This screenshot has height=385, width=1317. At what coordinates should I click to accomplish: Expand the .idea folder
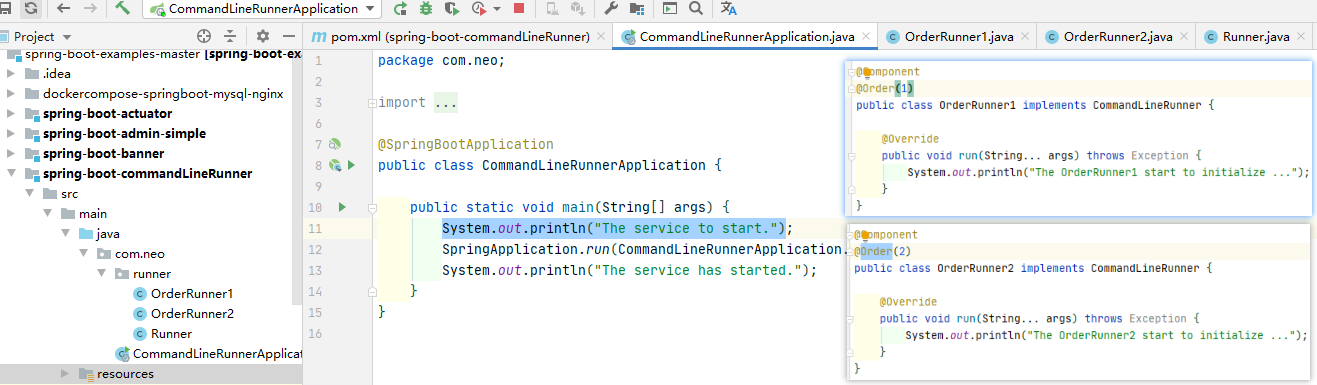[10, 74]
